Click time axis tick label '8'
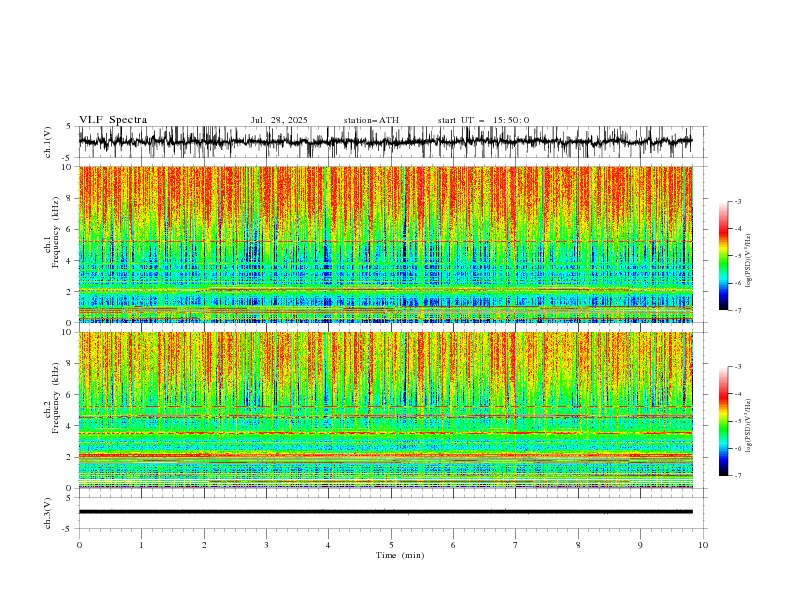The height and width of the screenshot is (612, 792). click(578, 545)
